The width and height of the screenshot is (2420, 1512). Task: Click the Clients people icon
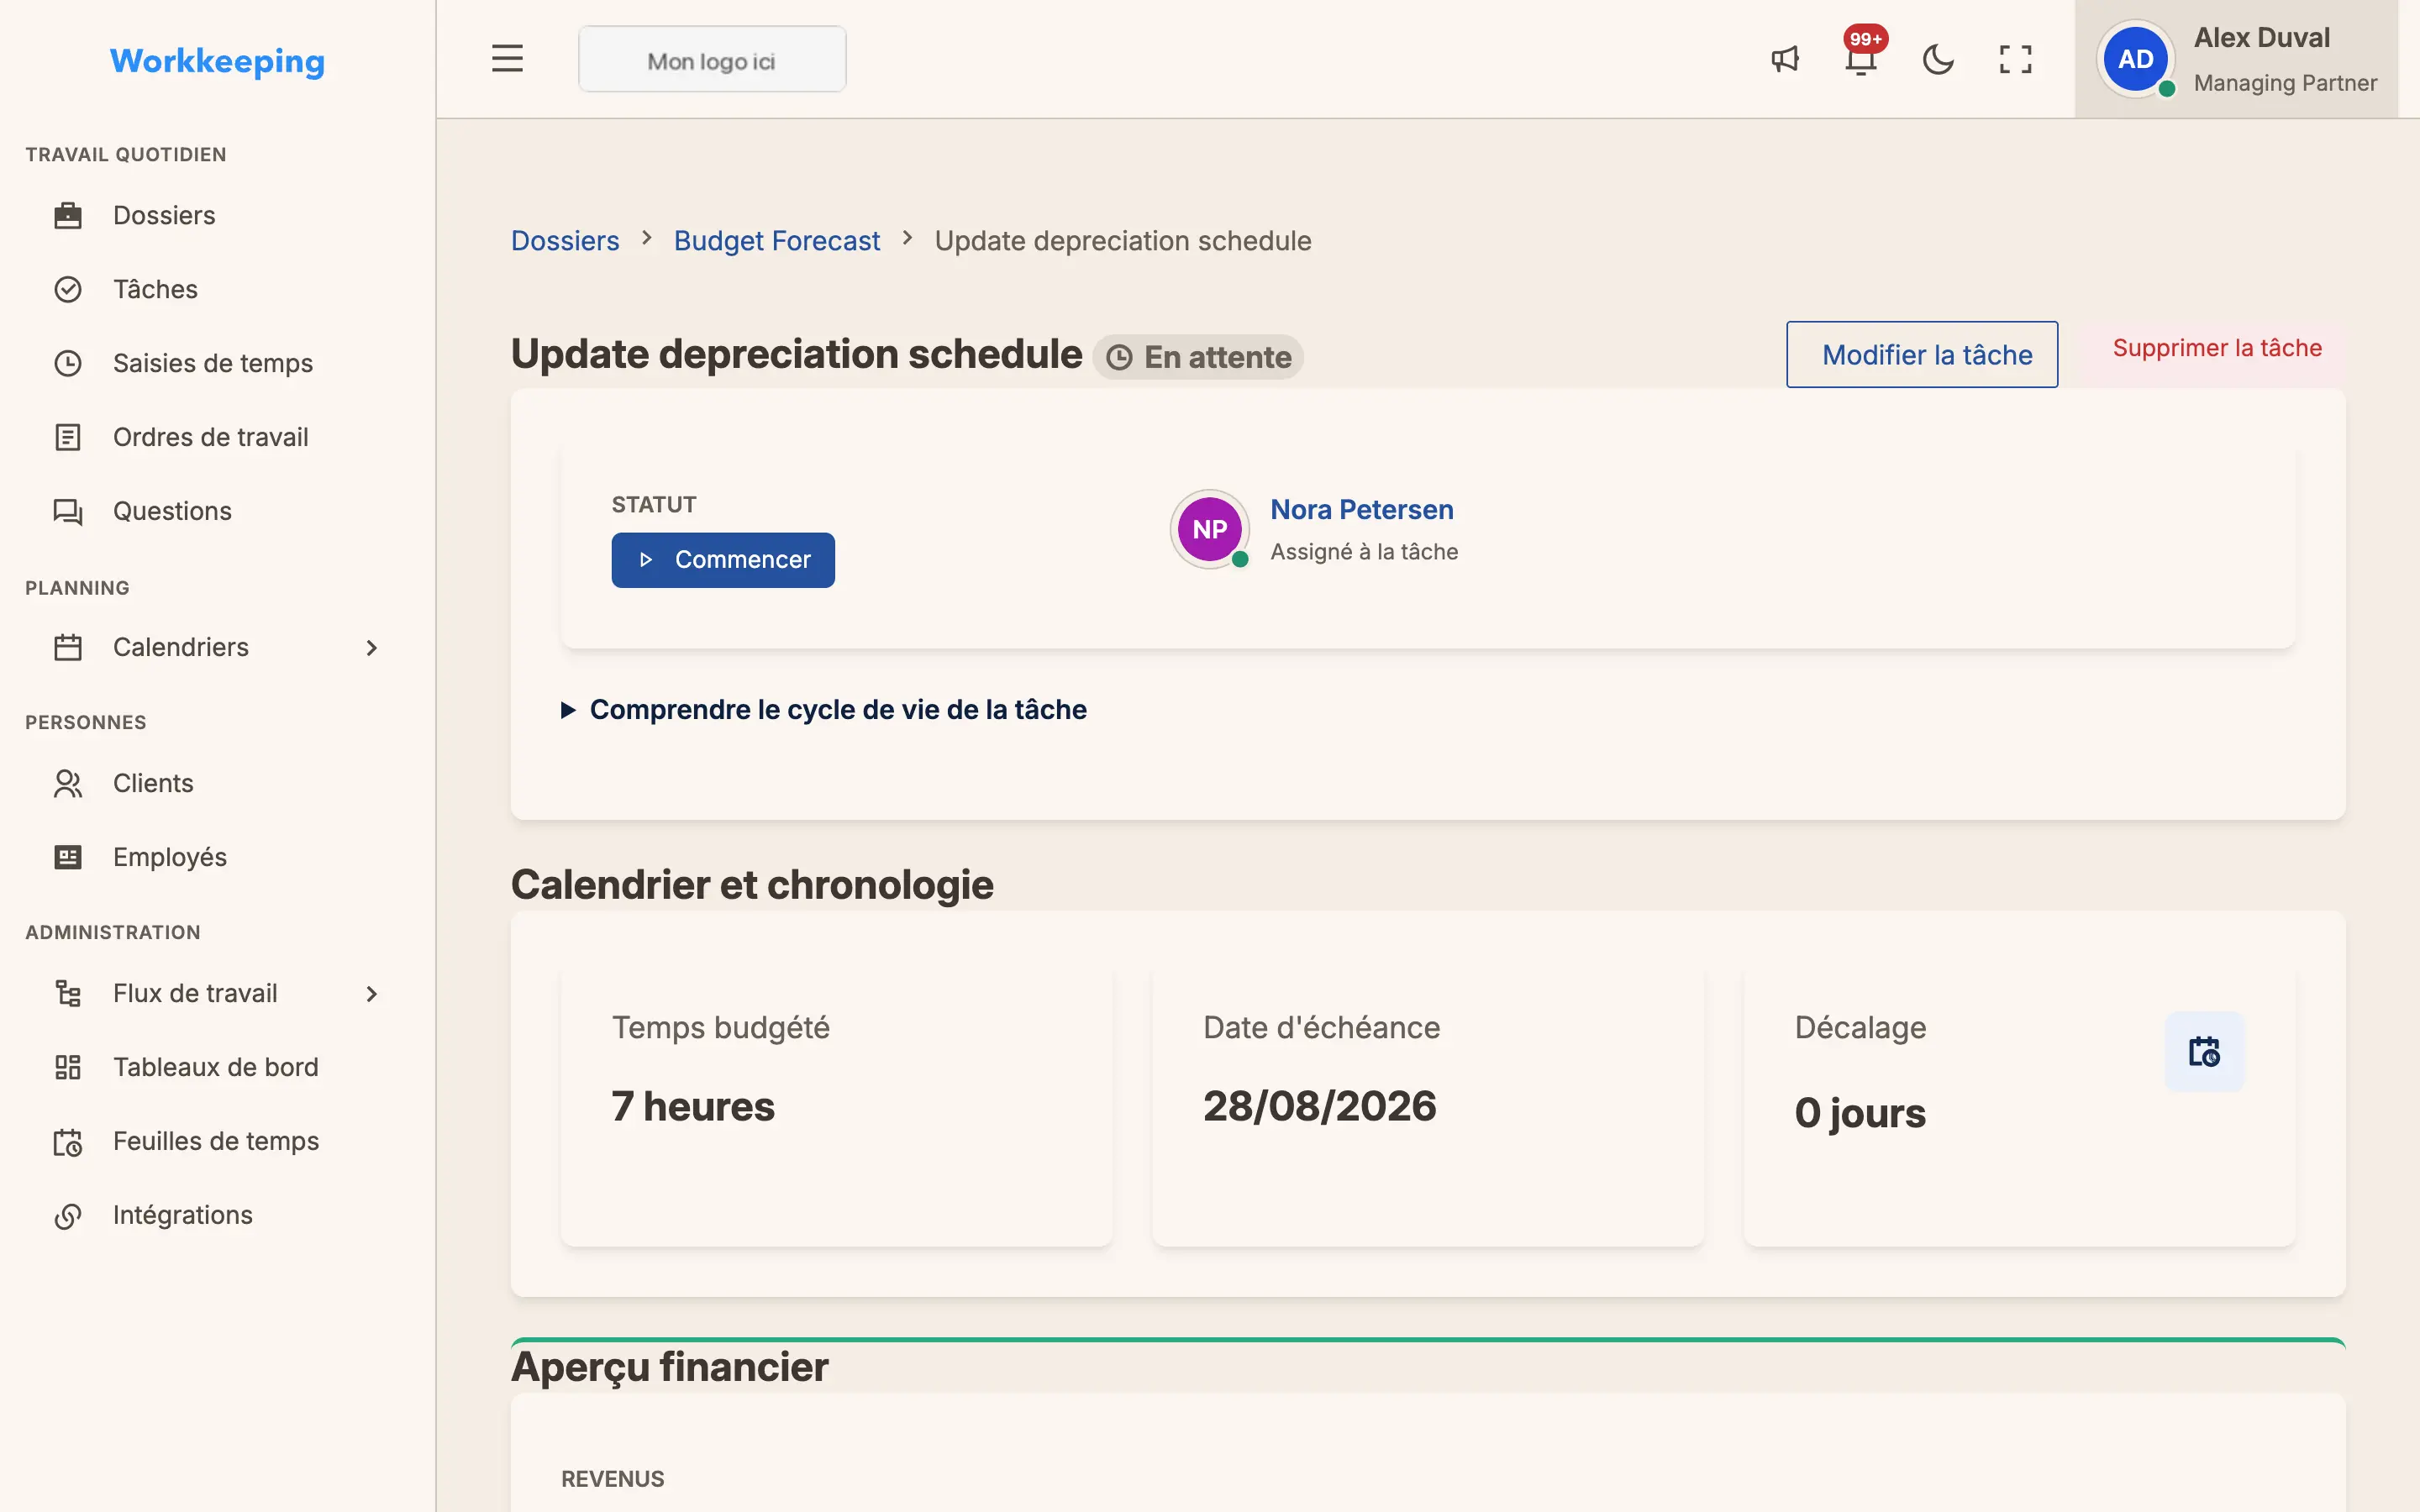click(68, 783)
